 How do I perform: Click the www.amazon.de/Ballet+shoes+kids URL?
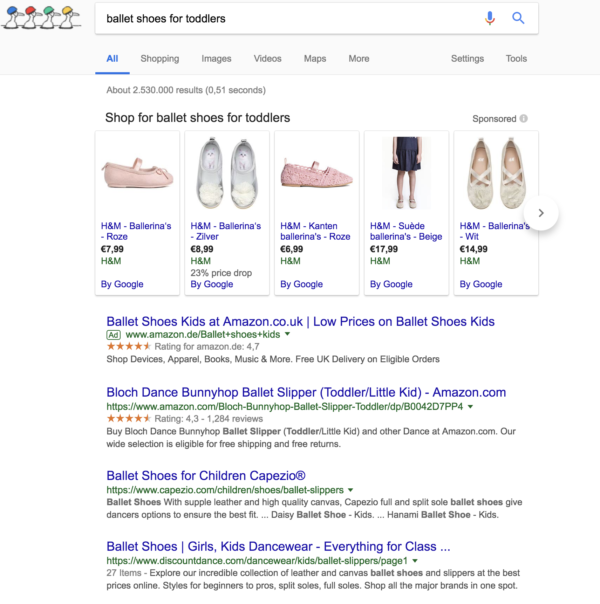pos(203,334)
